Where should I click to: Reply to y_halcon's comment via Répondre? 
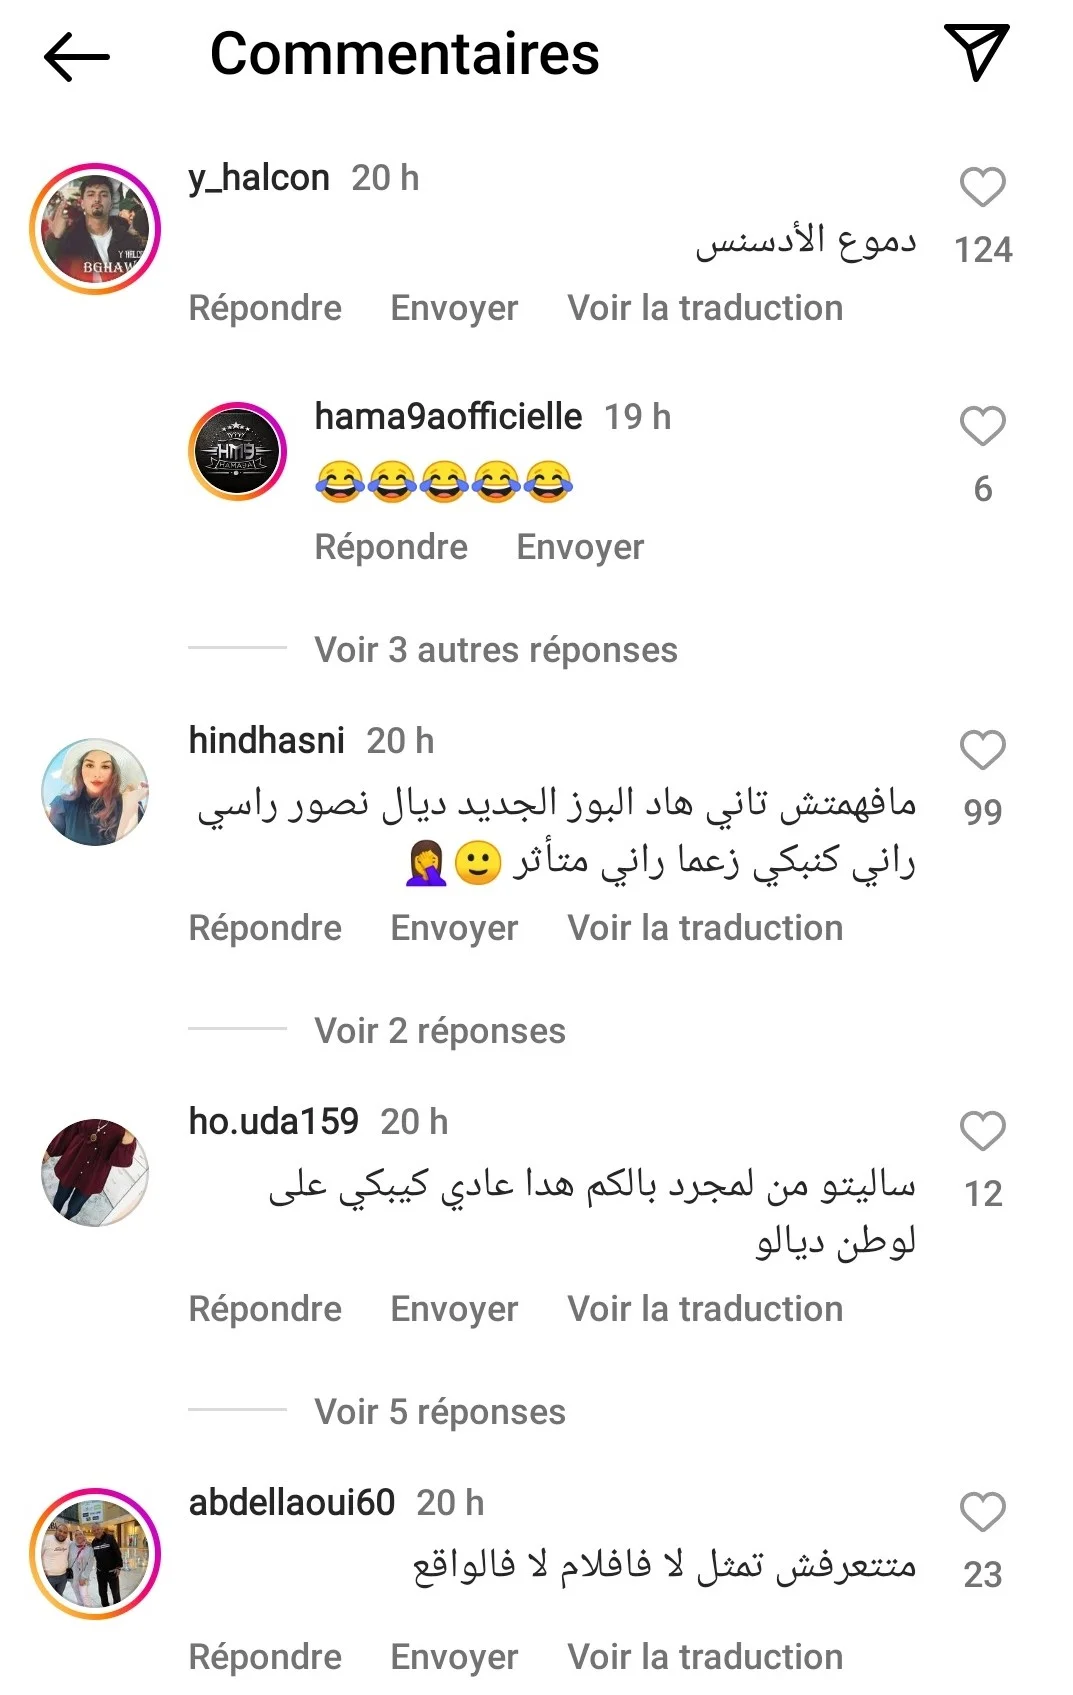265,308
